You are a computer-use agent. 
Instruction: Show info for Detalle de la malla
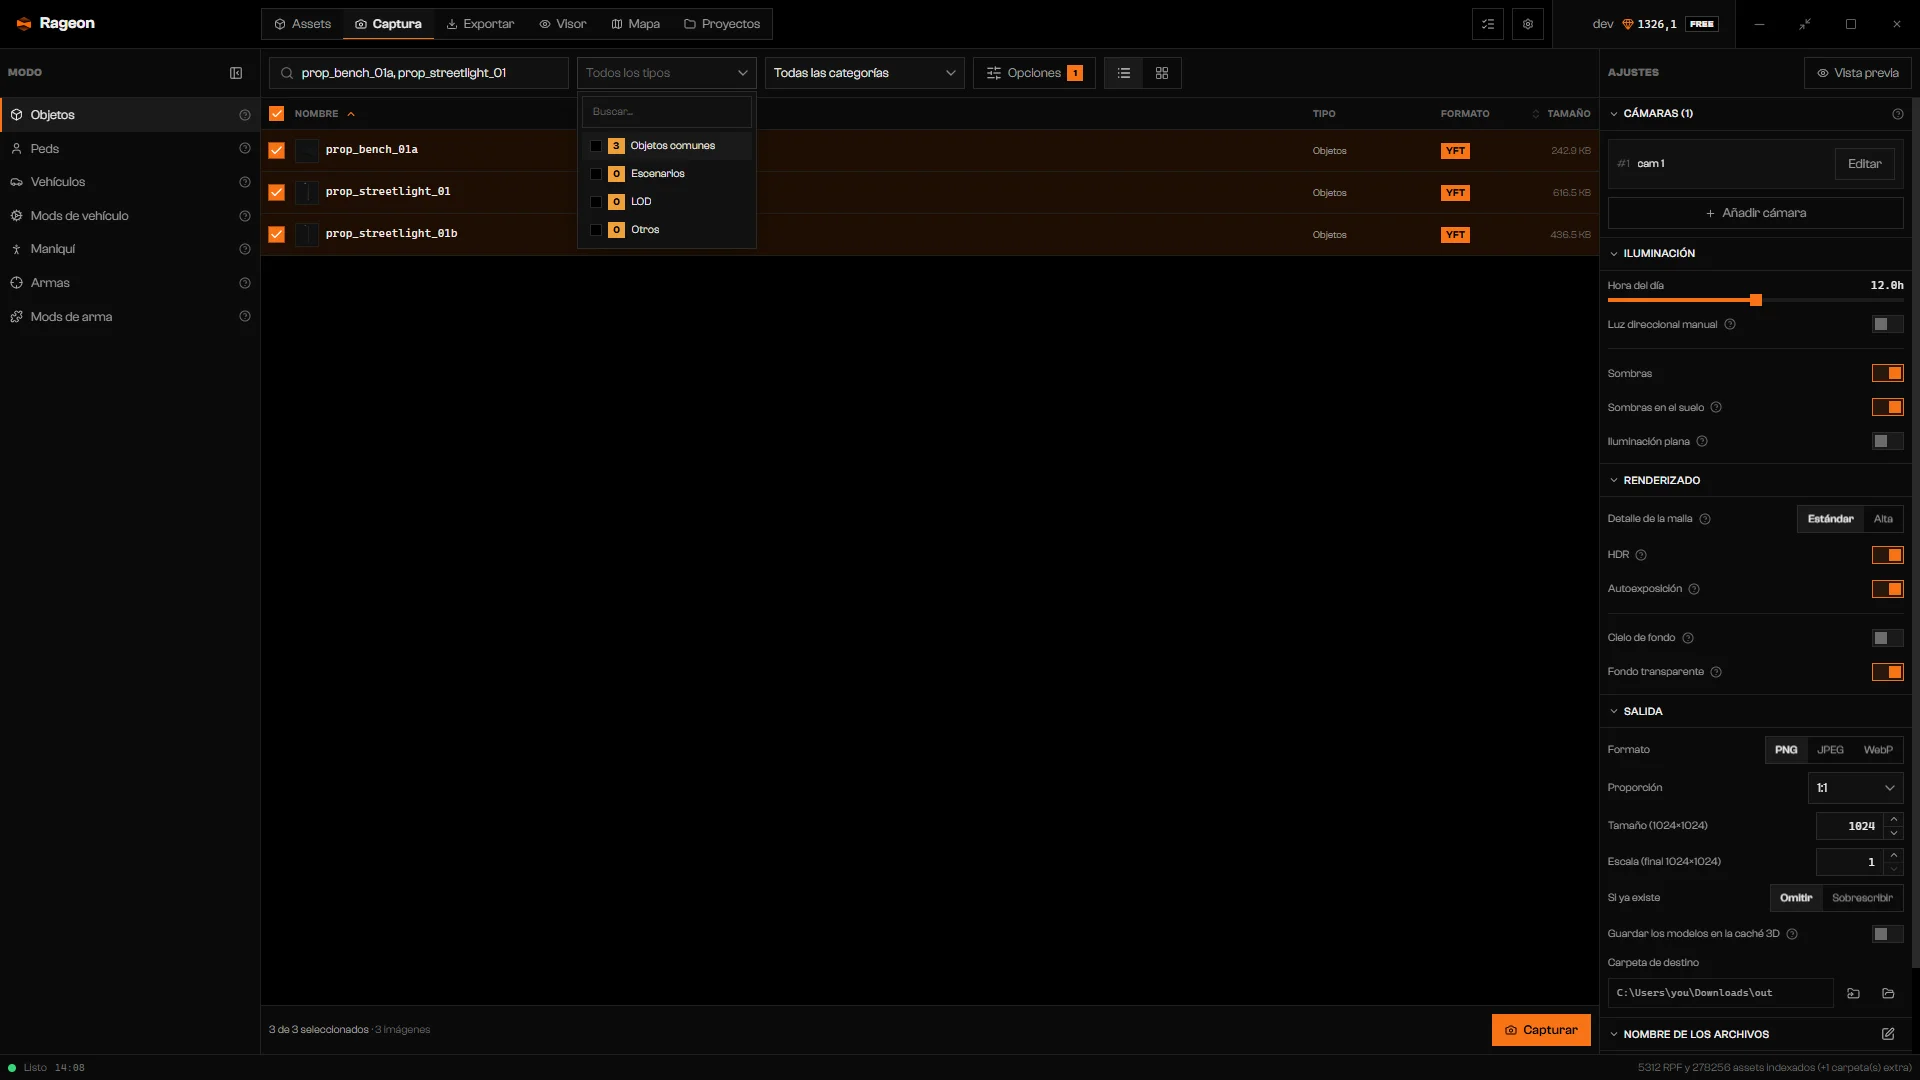tap(1705, 519)
